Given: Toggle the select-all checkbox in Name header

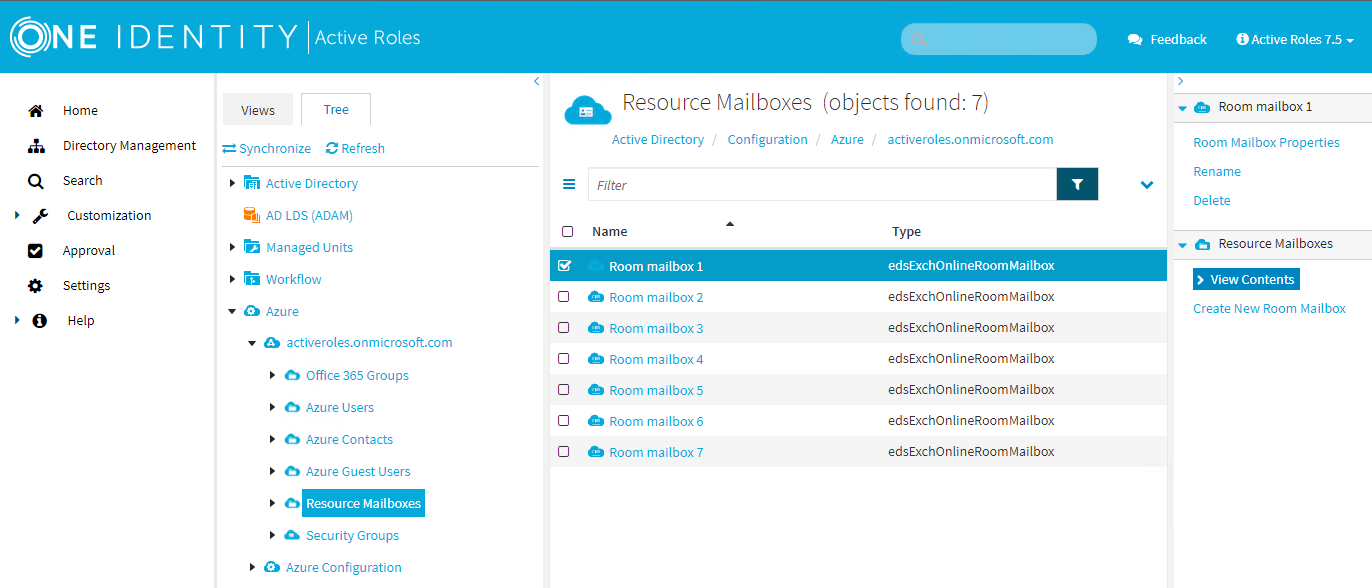Looking at the screenshot, I should [568, 232].
